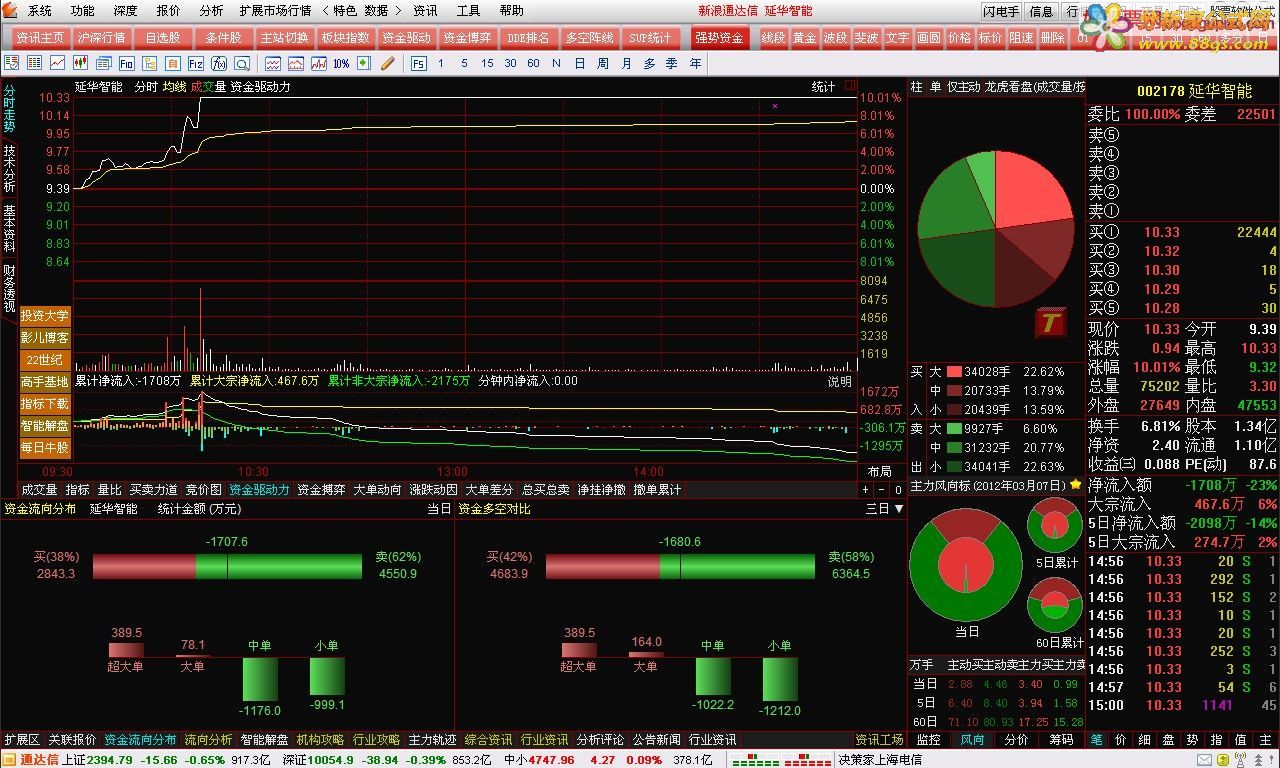Switch sidebar to 基本资料 view
The width and height of the screenshot is (1280, 768).
click(9, 228)
